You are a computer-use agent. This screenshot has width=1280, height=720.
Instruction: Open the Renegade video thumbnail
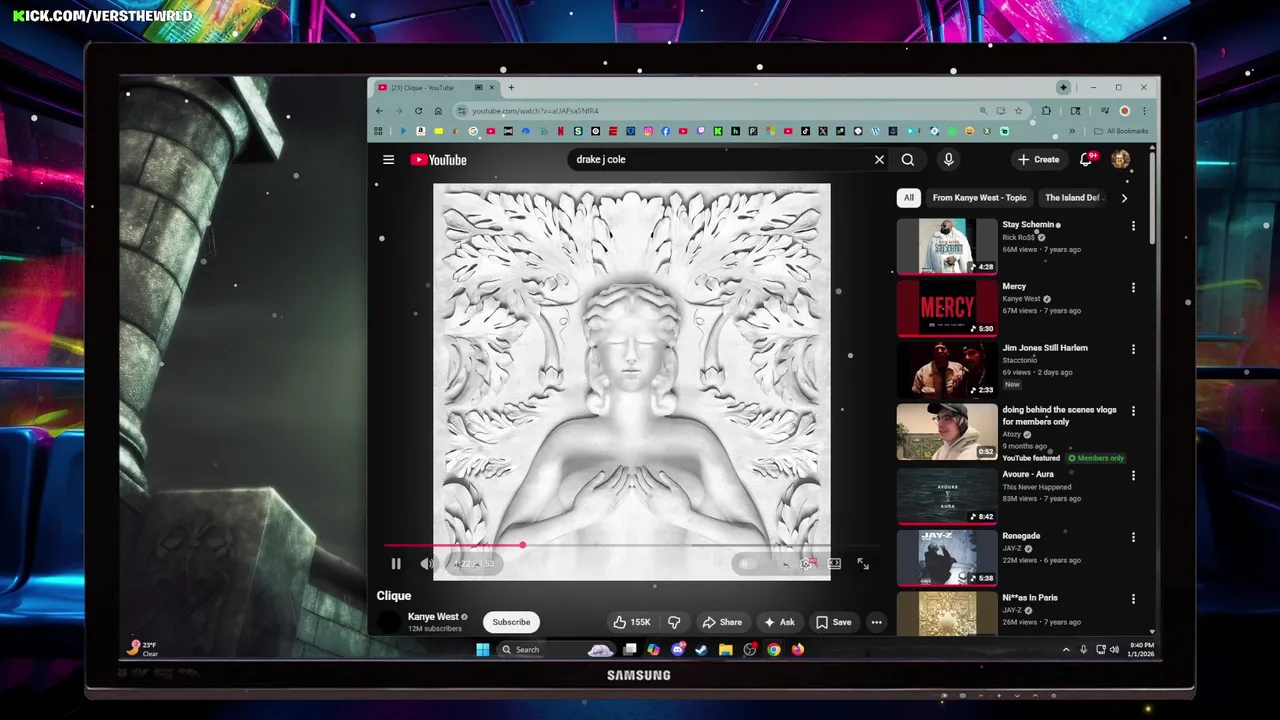947,557
